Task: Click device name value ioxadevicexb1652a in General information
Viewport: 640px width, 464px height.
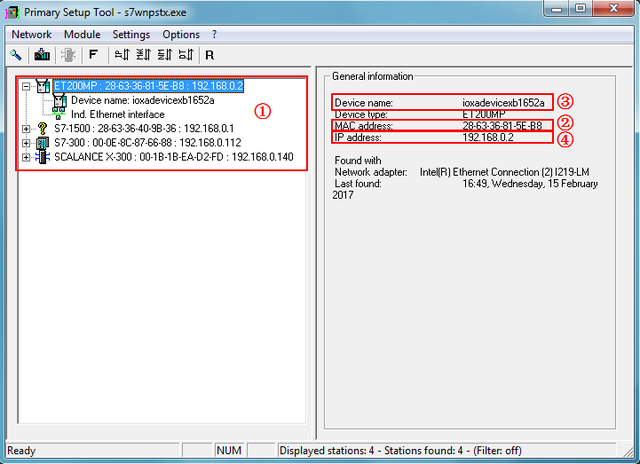Action: 503,103
